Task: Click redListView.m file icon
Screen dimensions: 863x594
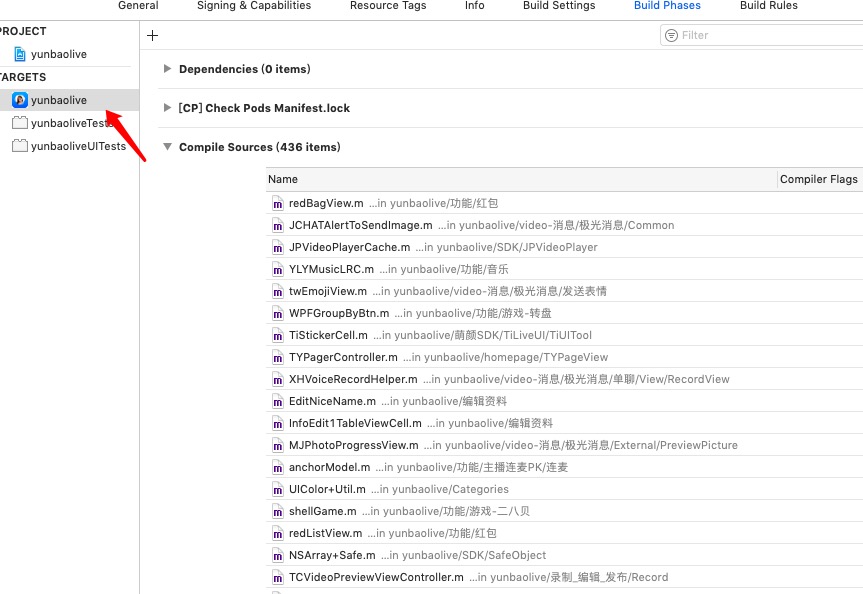Action: coord(277,535)
